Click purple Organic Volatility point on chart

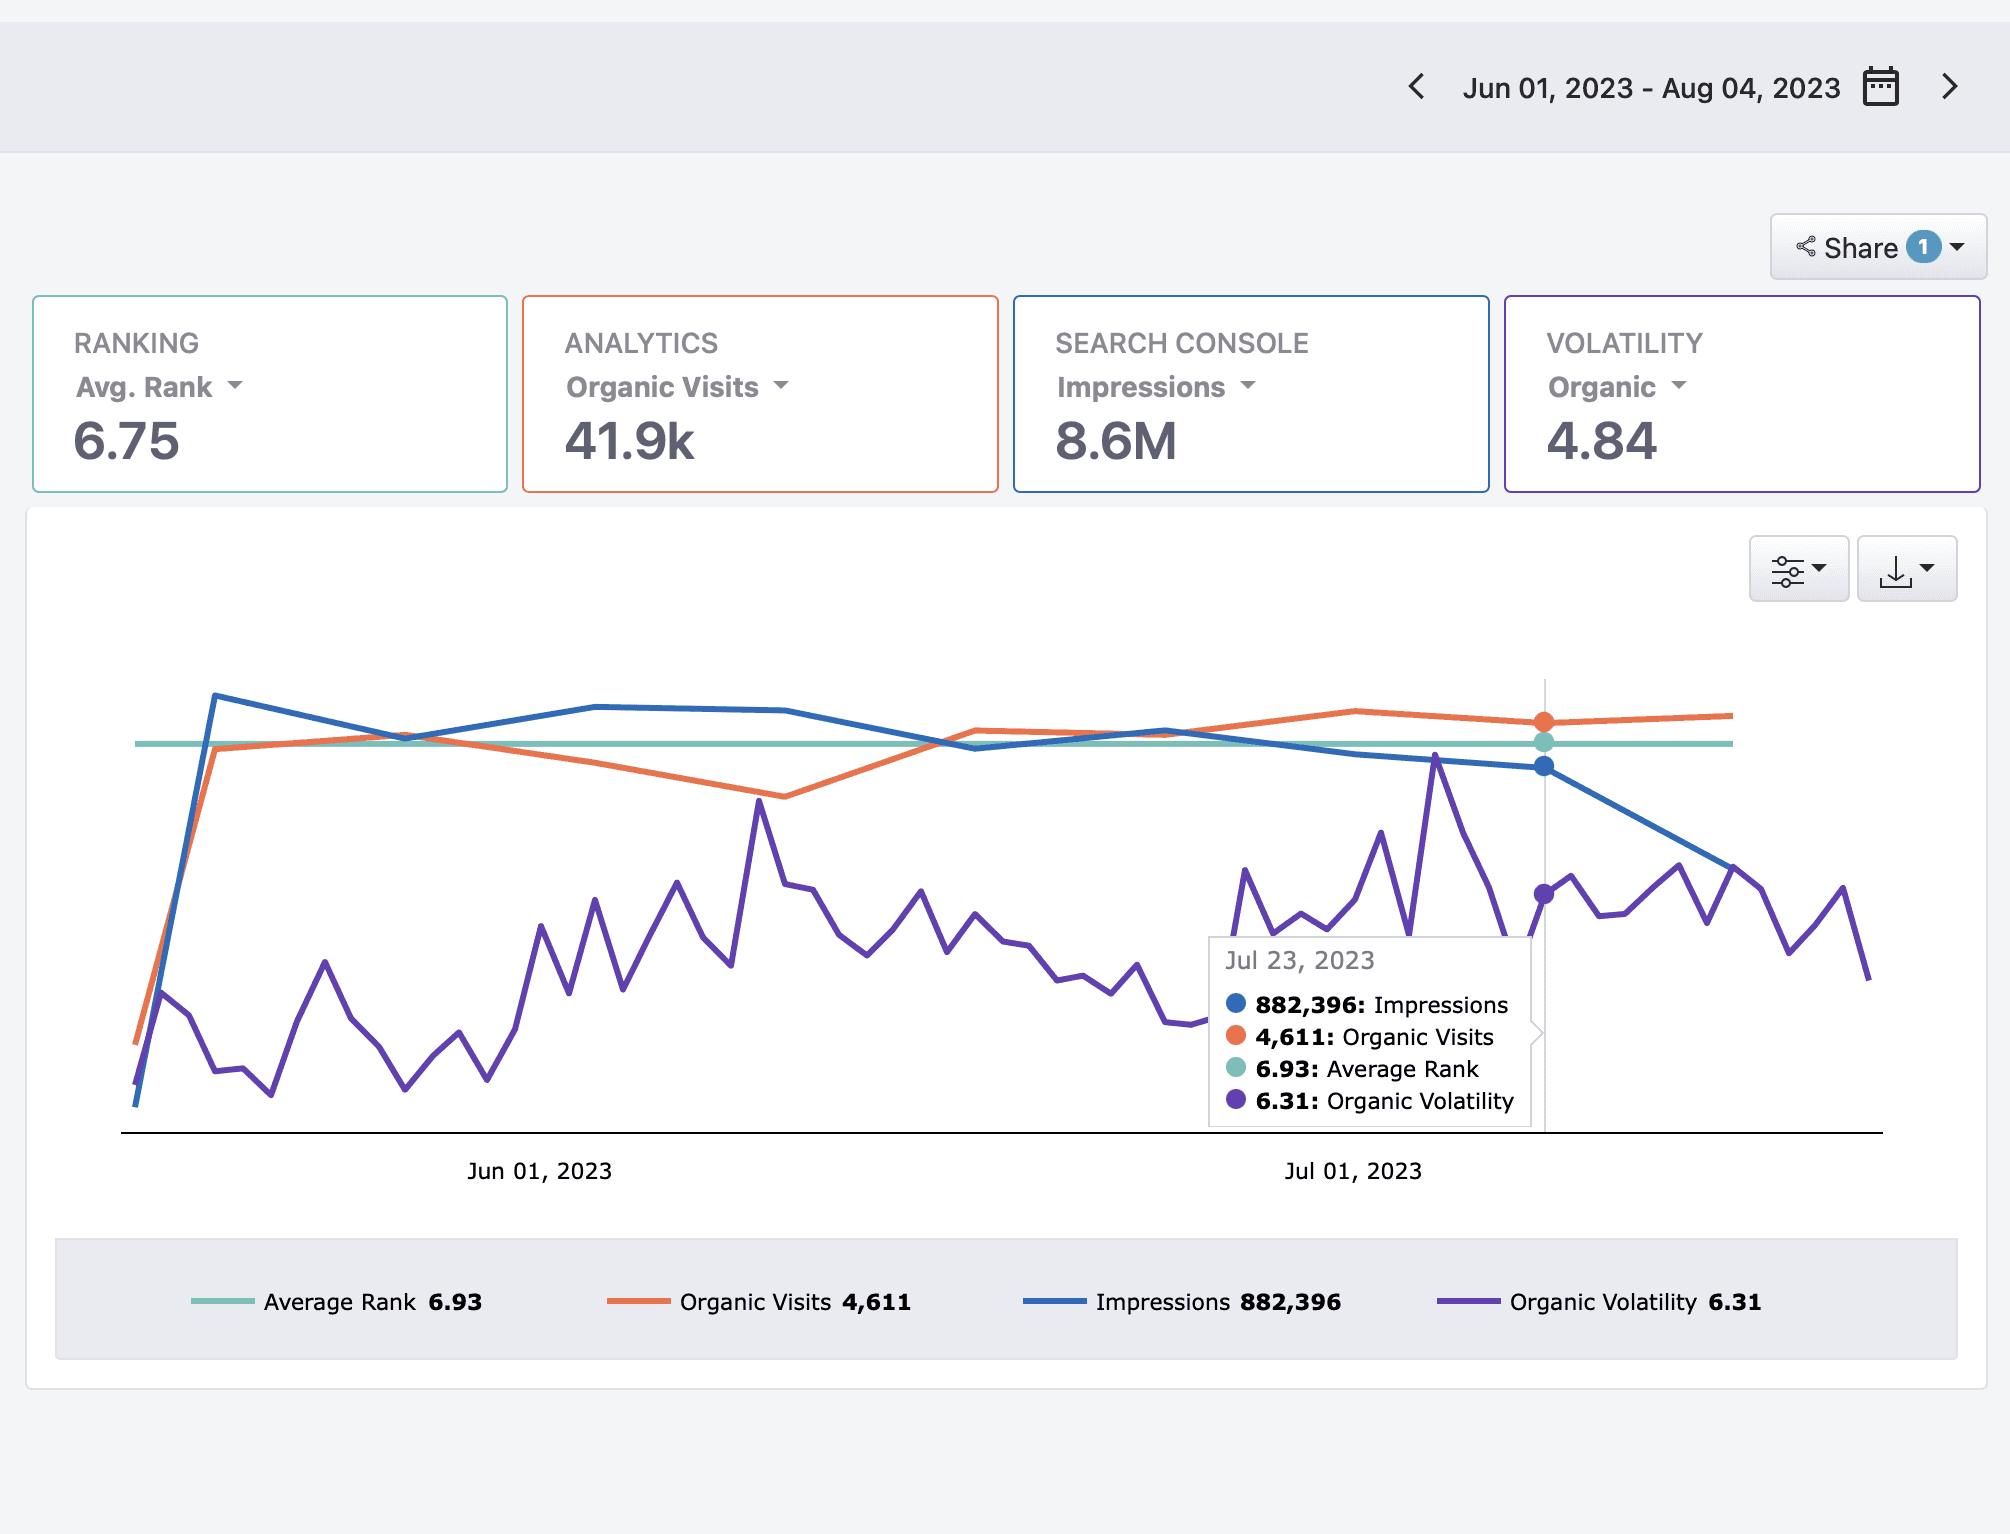1544,893
